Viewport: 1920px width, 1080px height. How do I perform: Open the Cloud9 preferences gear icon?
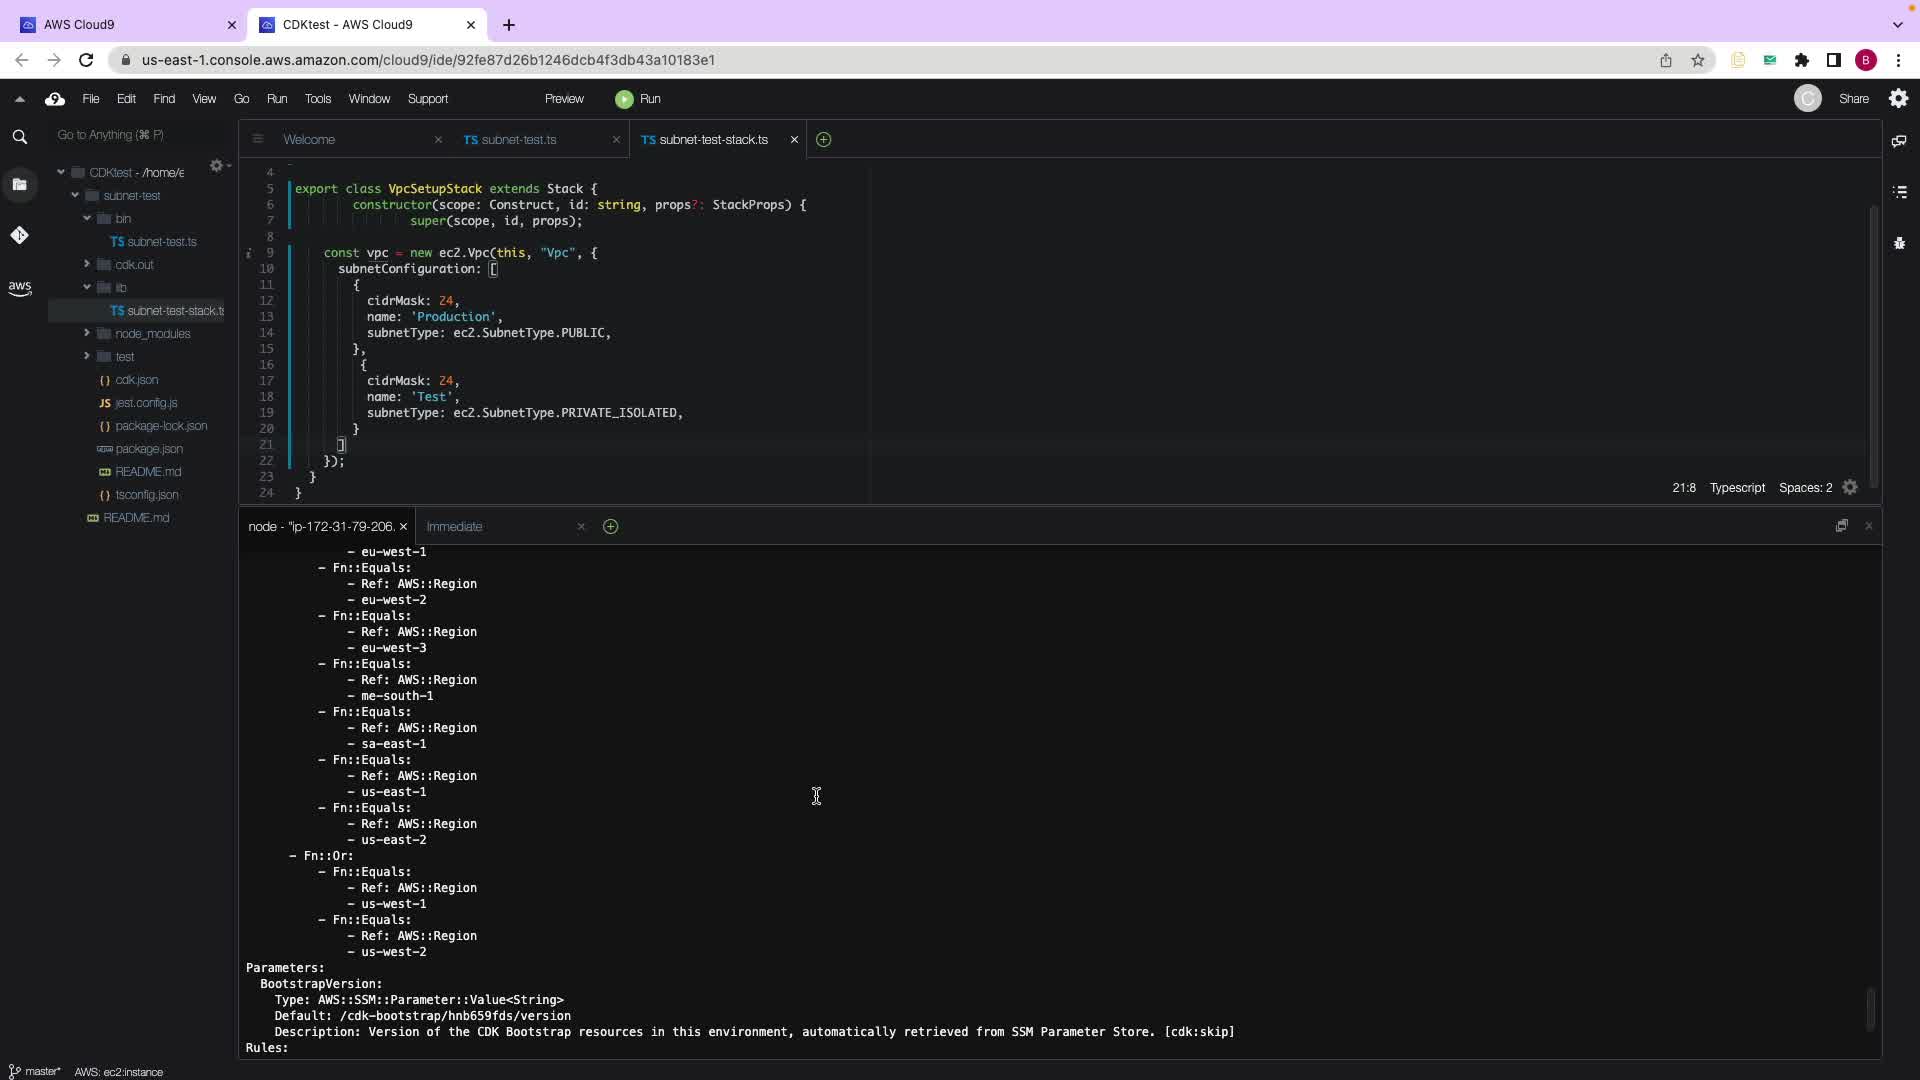1898,98
